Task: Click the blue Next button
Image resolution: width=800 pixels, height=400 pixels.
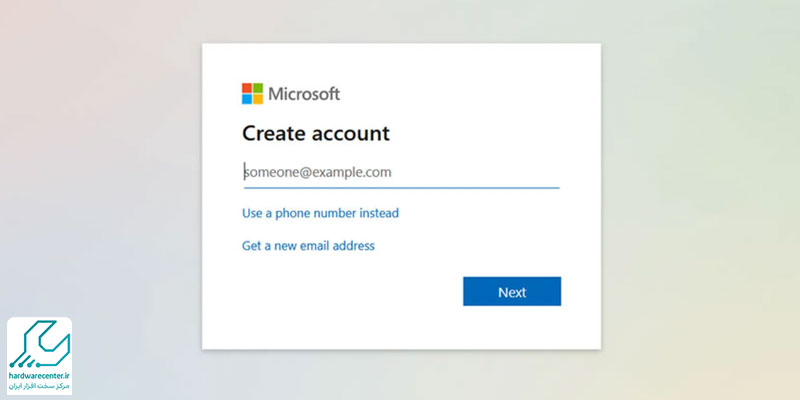Action: click(x=512, y=291)
